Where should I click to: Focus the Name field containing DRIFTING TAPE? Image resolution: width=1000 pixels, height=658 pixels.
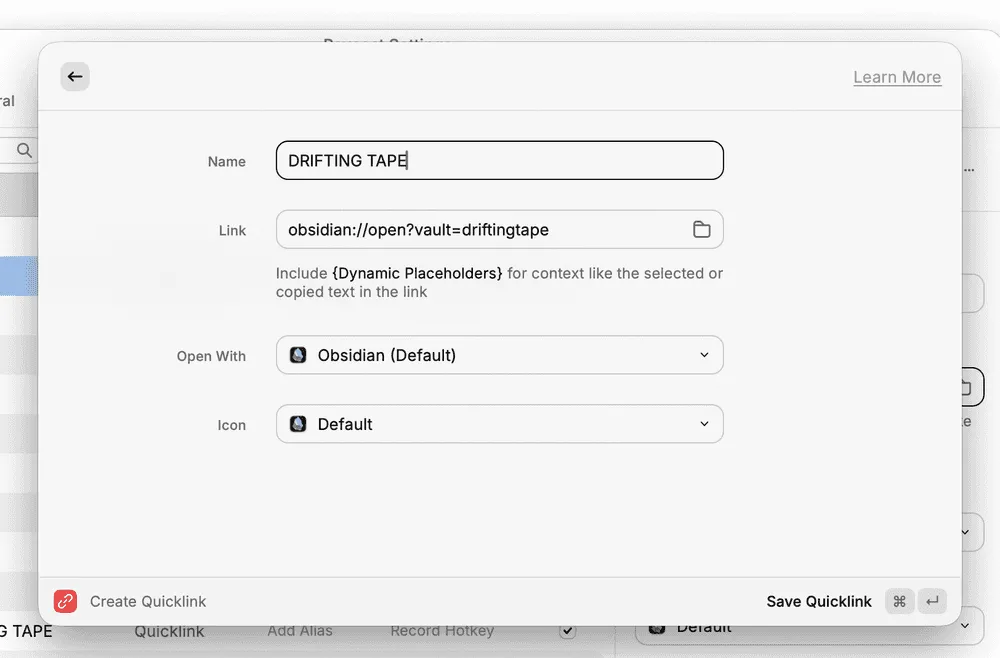tap(499, 160)
